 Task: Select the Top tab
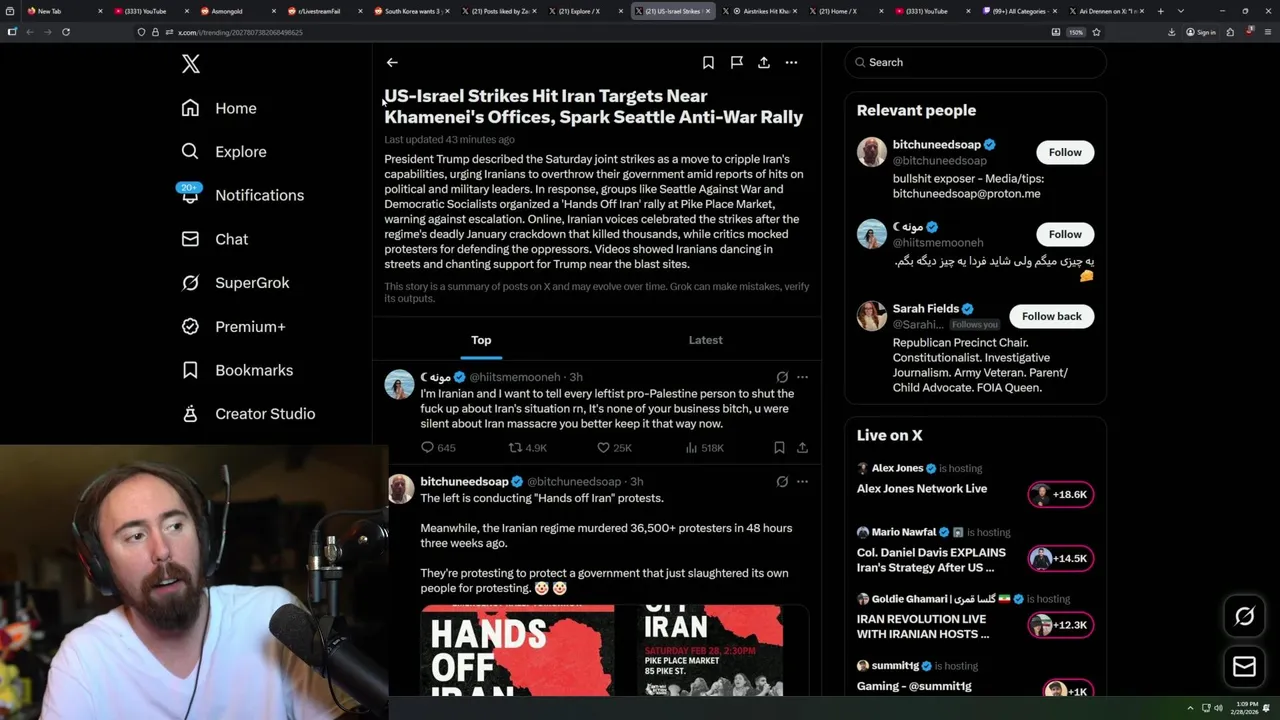(481, 340)
